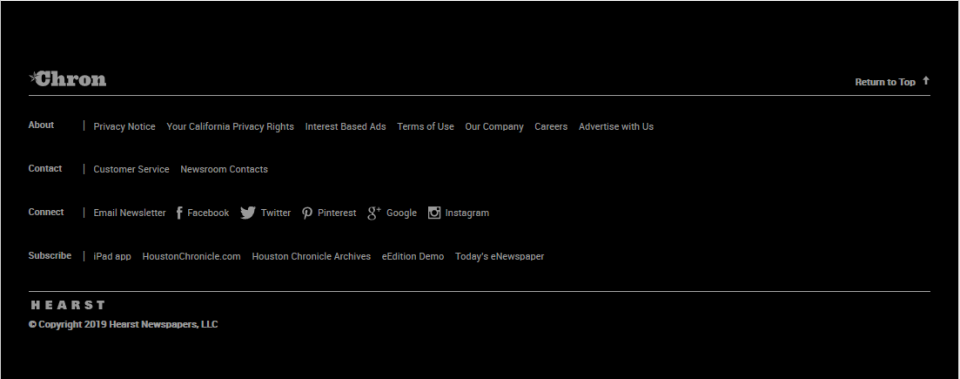Click the Return to Top arrow icon
Image resolution: width=960 pixels, height=379 pixels.
[926, 81]
